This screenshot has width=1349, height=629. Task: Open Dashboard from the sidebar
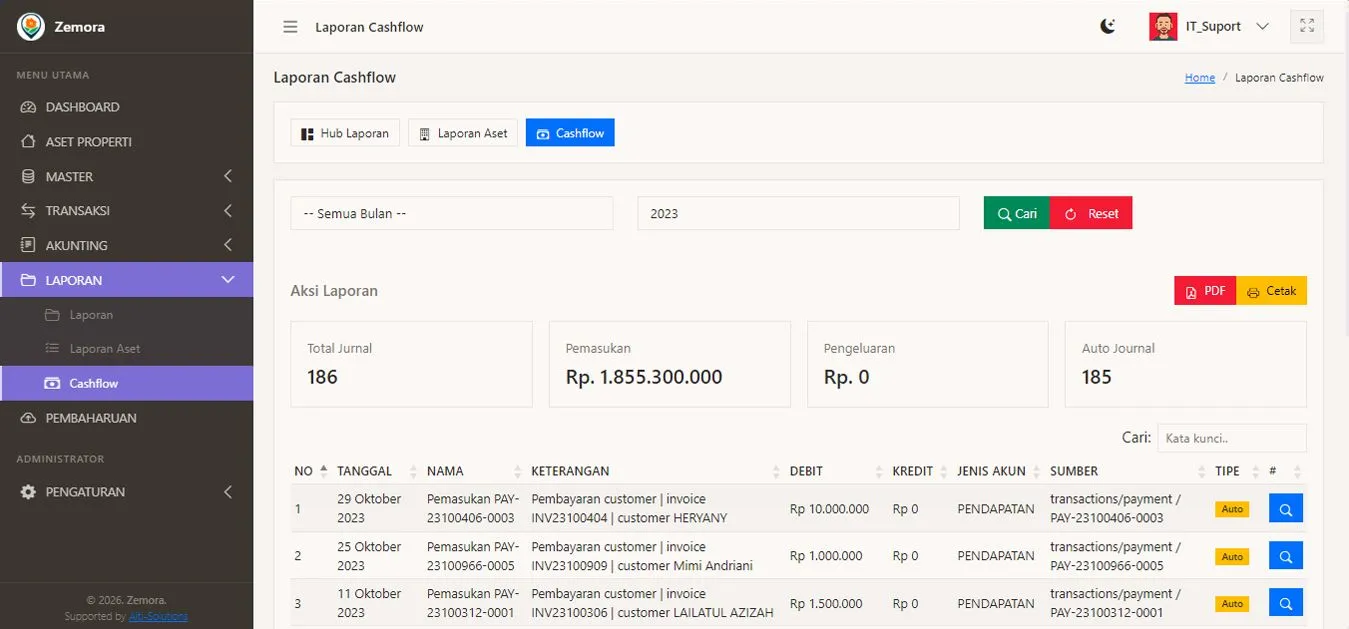[82, 107]
